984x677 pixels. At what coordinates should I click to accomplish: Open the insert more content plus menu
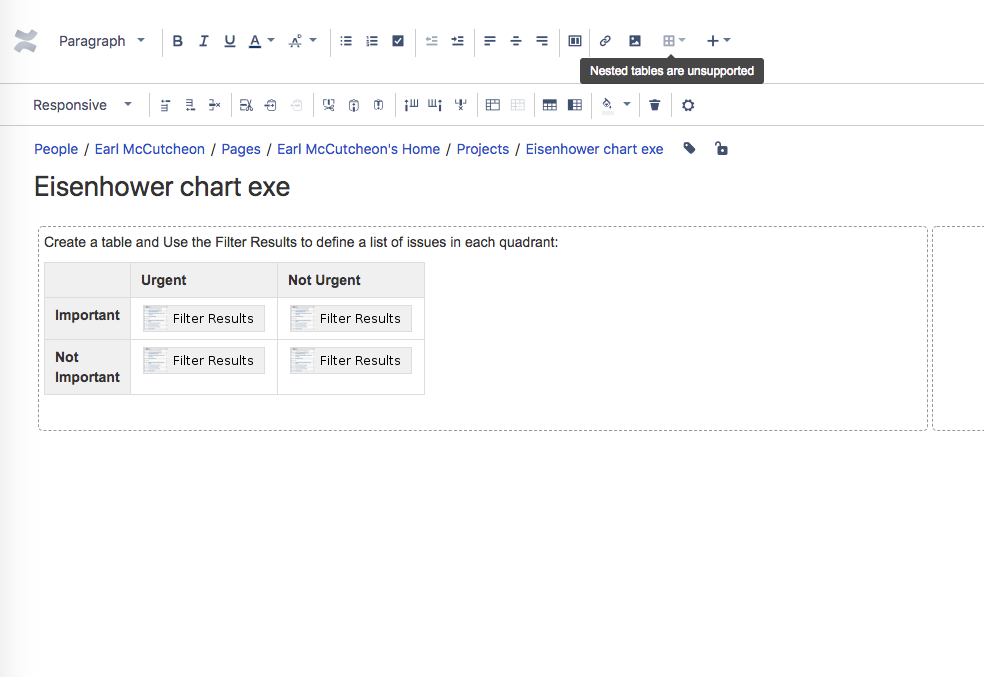click(x=719, y=41)
